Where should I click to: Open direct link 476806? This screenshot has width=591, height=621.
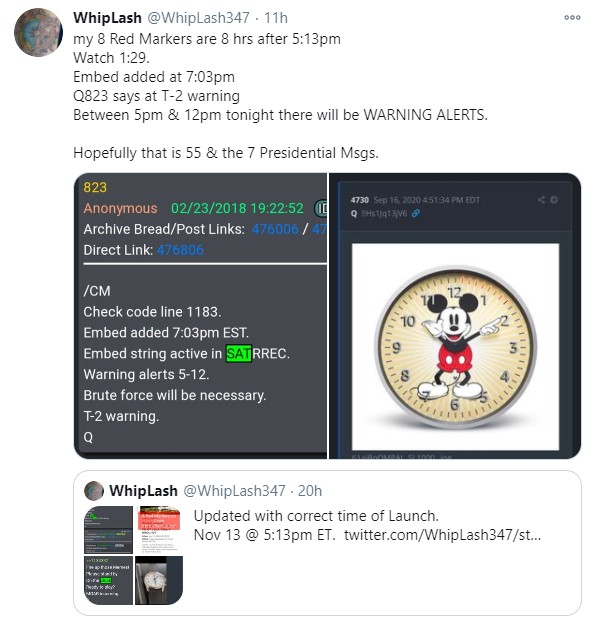pos(180,250)
